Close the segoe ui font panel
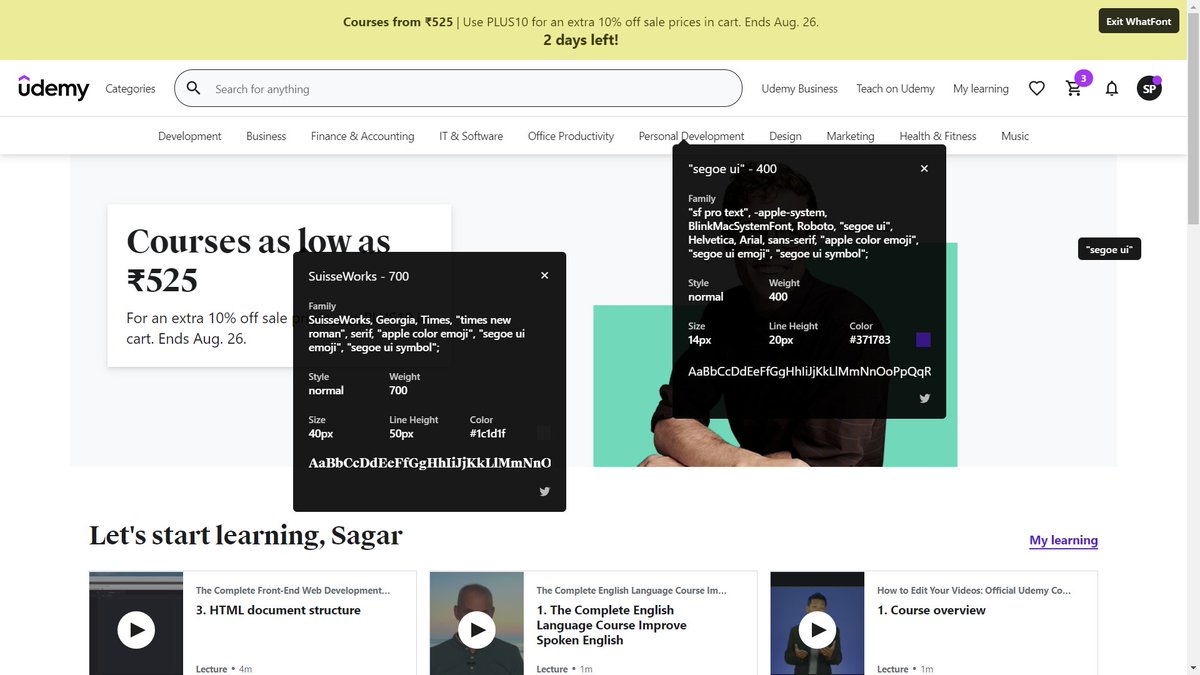 coord(924,168)
